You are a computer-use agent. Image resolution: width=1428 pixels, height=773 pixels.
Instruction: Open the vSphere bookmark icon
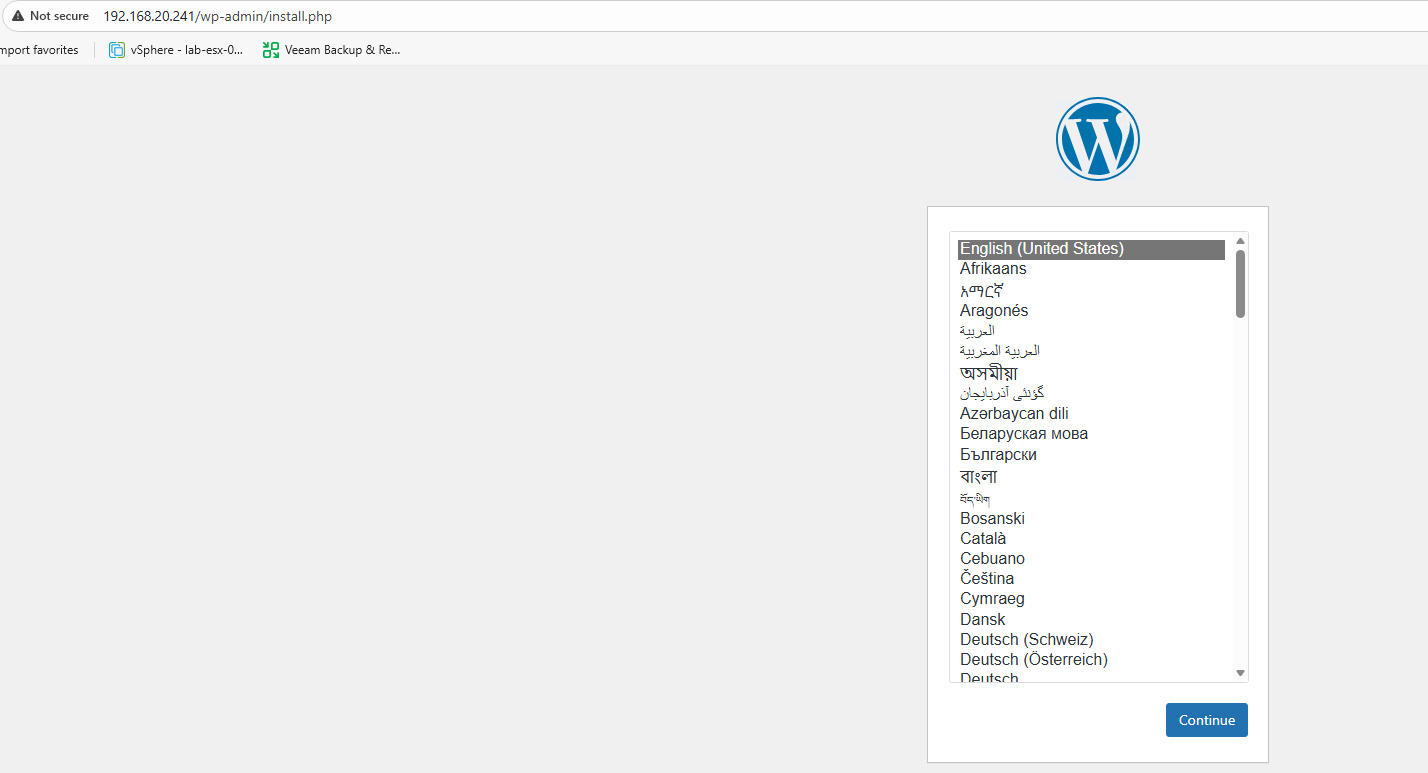tap(117, 50)
